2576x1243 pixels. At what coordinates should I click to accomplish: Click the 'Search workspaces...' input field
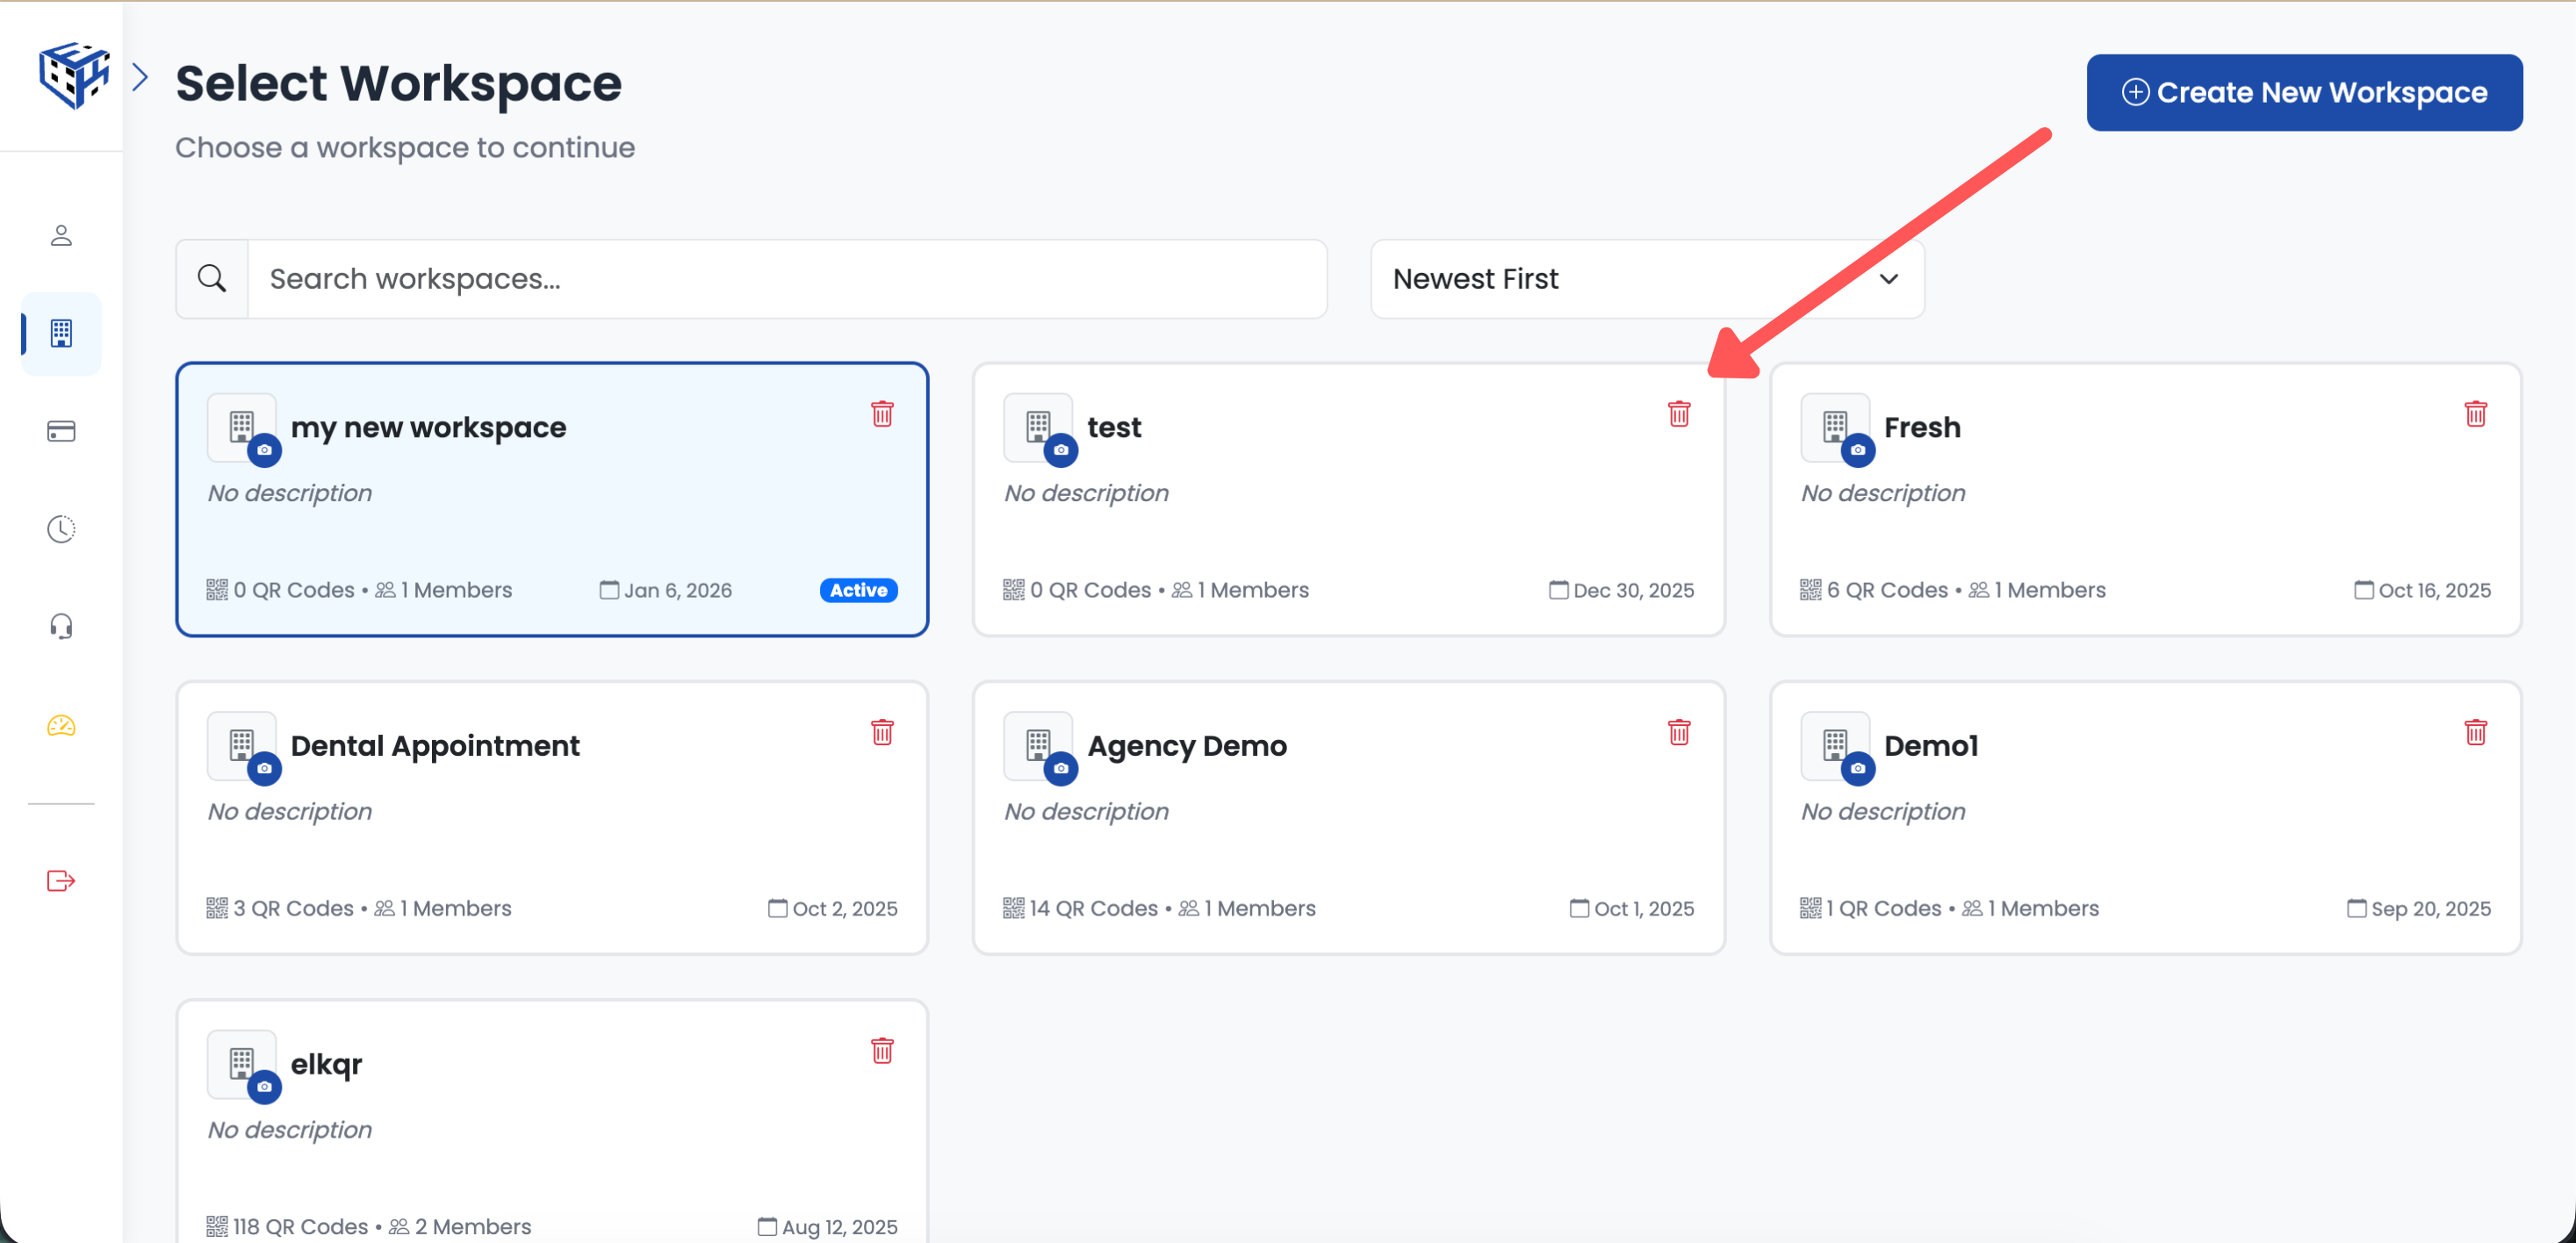(786, 279)
